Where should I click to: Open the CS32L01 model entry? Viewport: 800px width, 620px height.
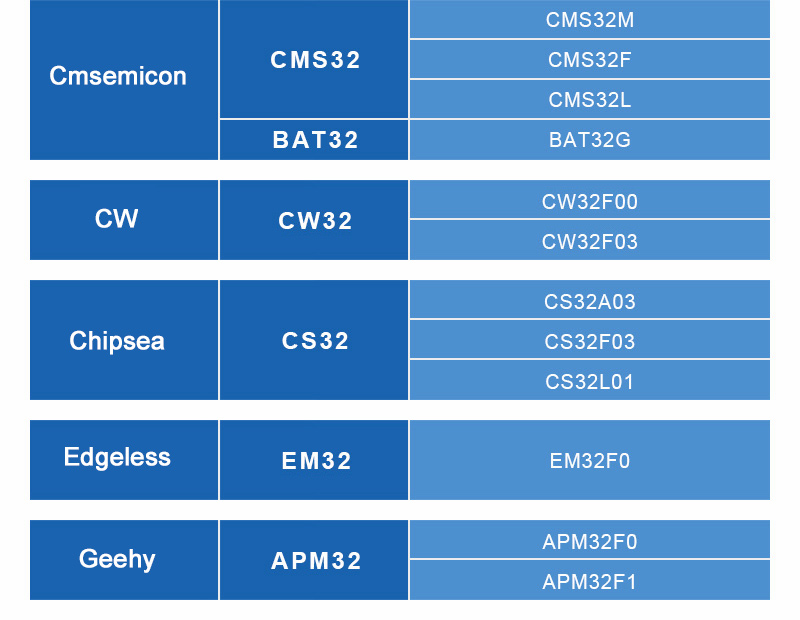589,381
